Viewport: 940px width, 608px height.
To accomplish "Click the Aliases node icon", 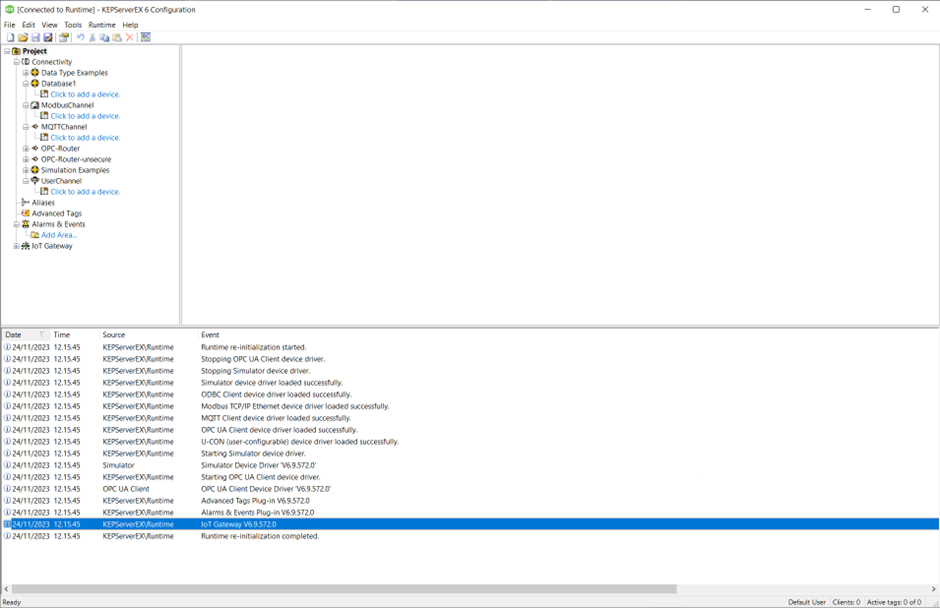I will click(25, 202).
